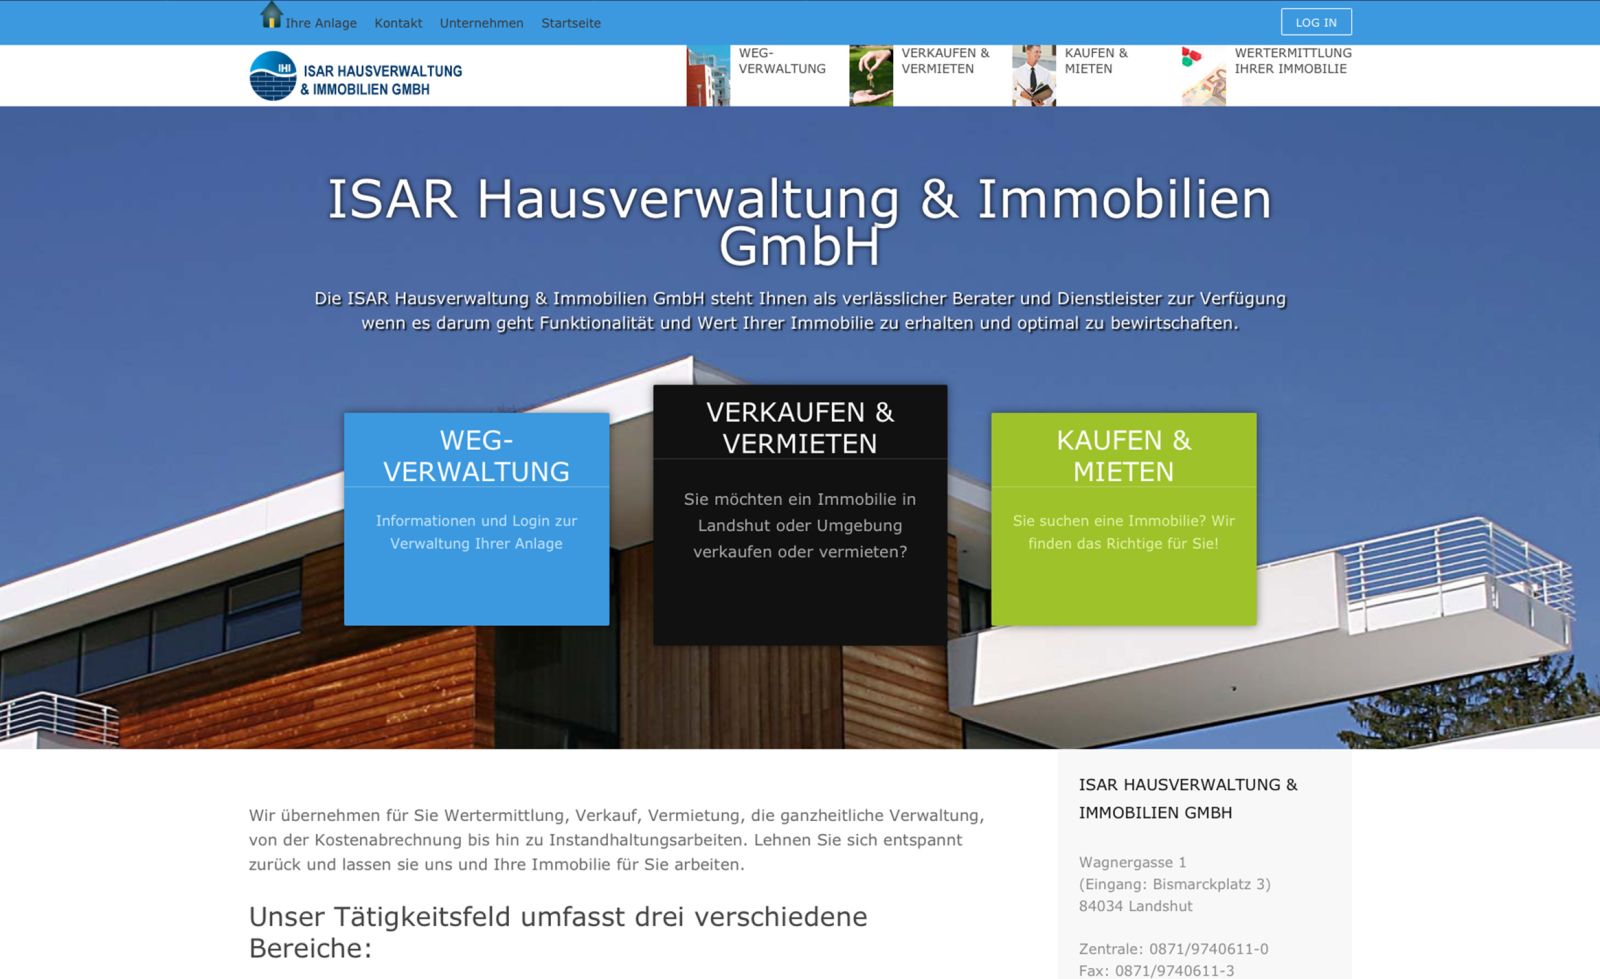Click the building thumbnail next to WEG-Verwaltung
The width and height of the screenshot is (1600, 979).
point(708,75)
